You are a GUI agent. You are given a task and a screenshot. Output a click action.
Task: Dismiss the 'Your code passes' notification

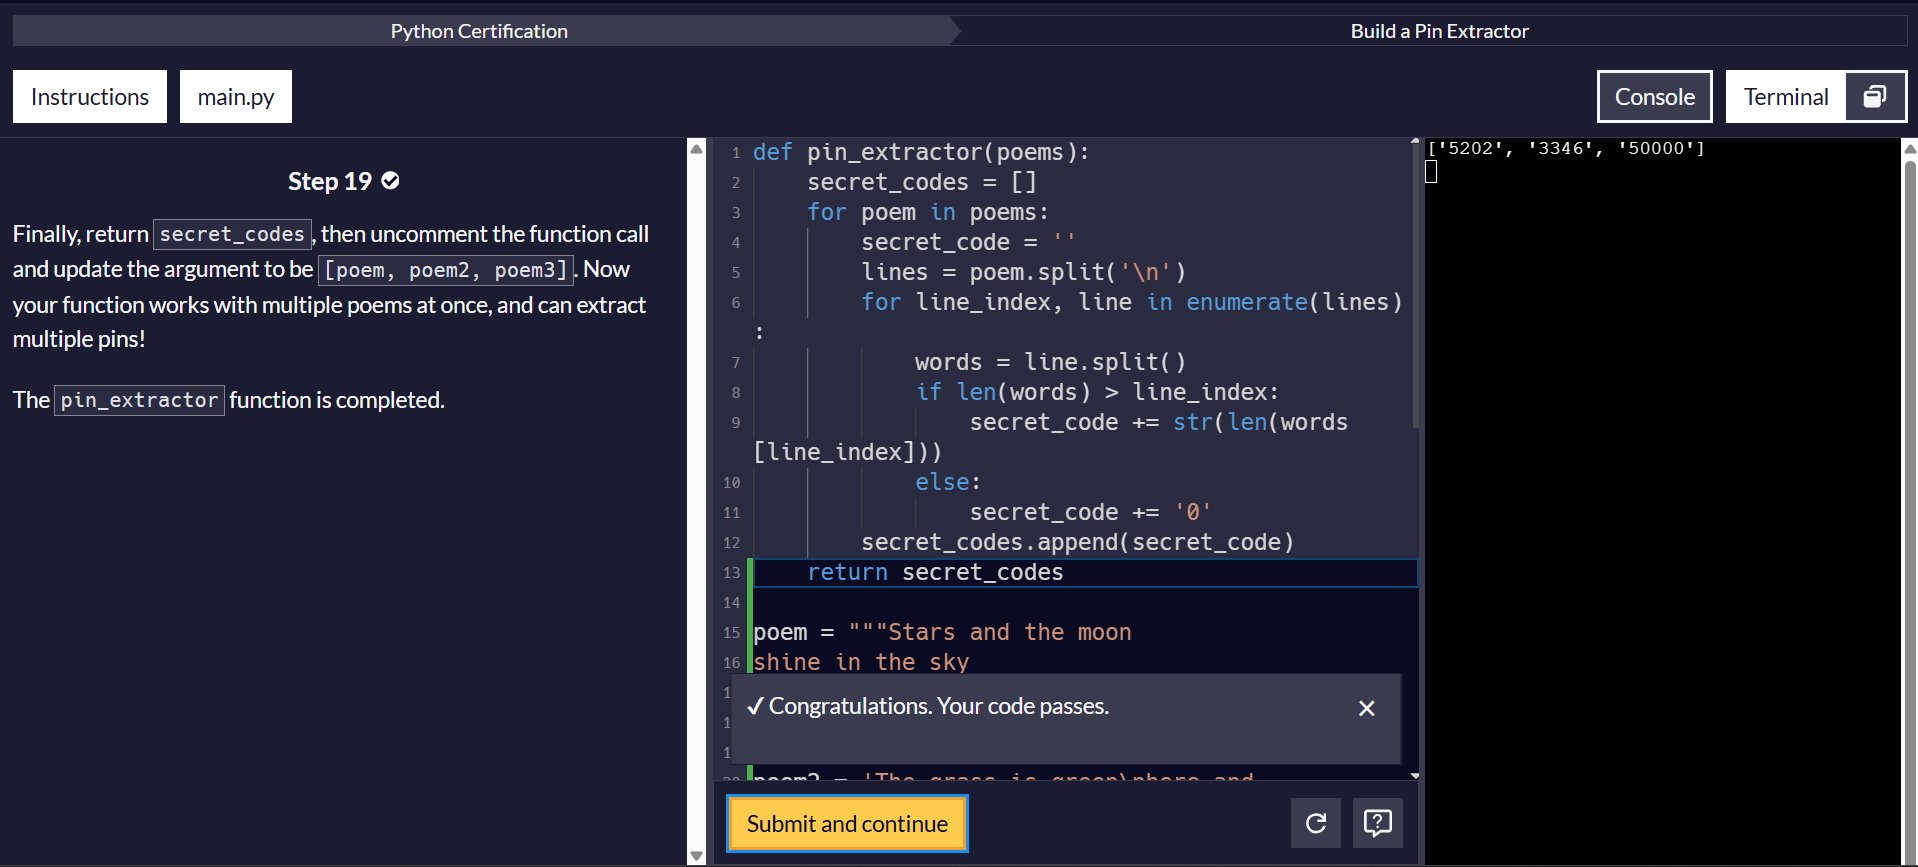1366,708
